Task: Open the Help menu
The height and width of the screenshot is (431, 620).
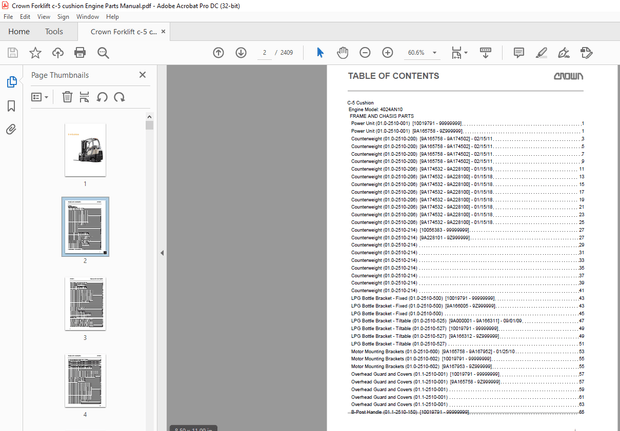Action: point(112,17)
